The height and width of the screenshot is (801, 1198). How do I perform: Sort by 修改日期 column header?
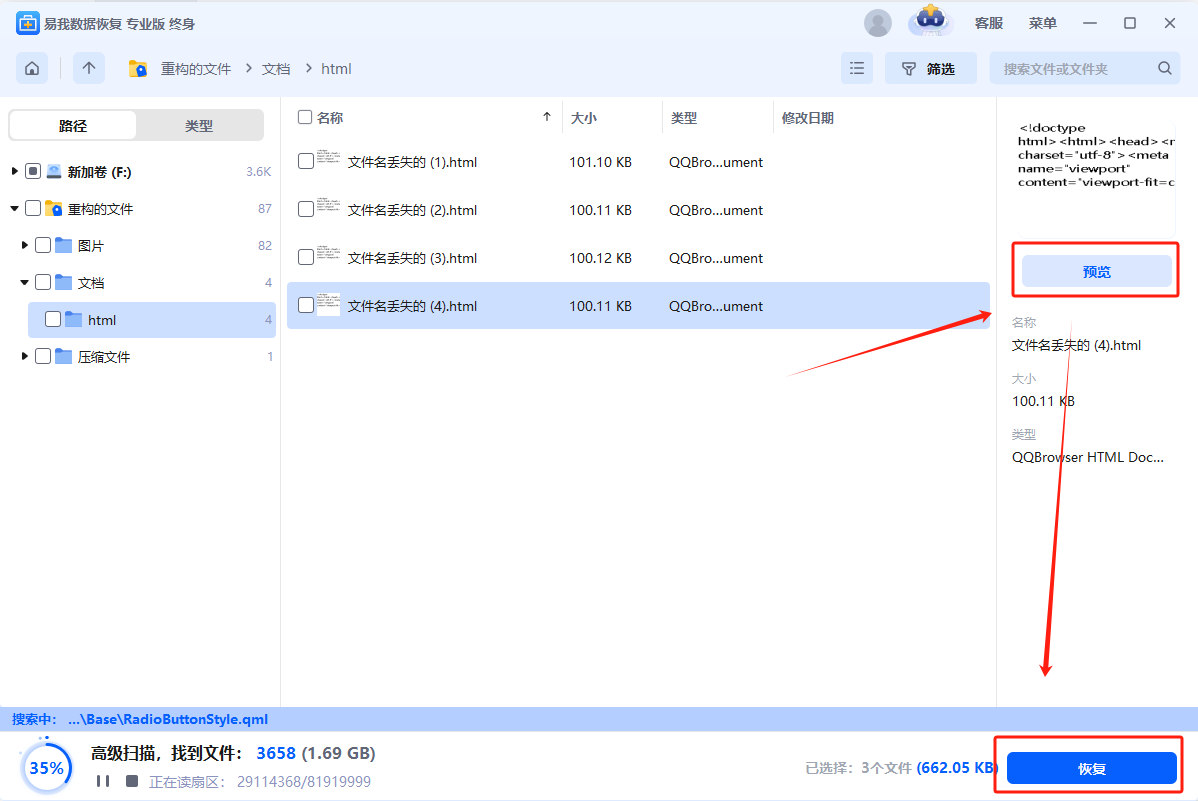[x=808, y=118]
